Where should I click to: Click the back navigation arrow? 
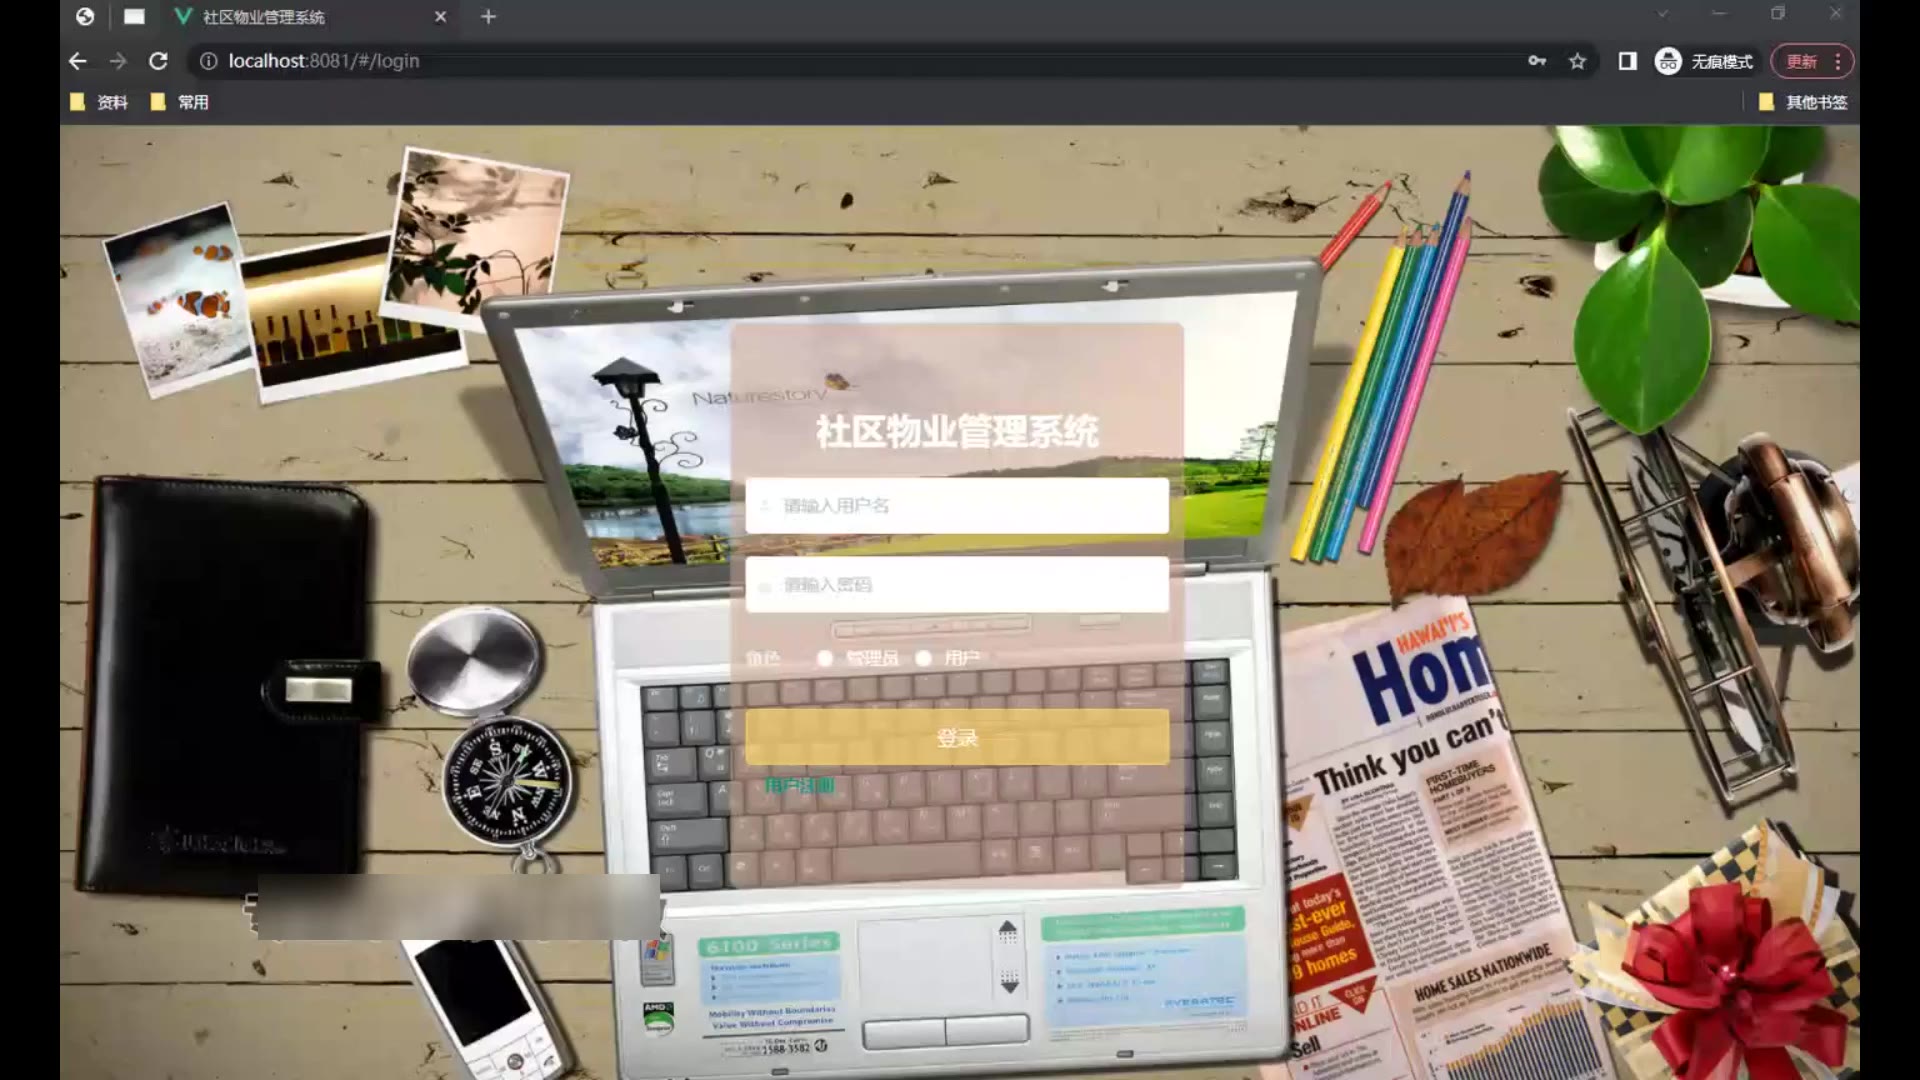click(78, 61)
